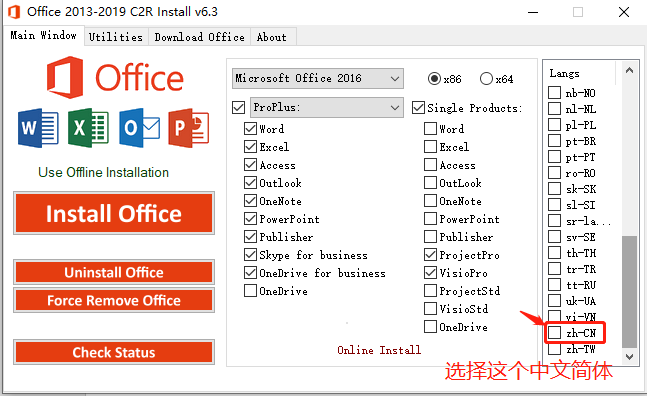Uncheck Skype for business checkbox
The width and height of the screenshot is (647, 396).
tap(250, 255)
